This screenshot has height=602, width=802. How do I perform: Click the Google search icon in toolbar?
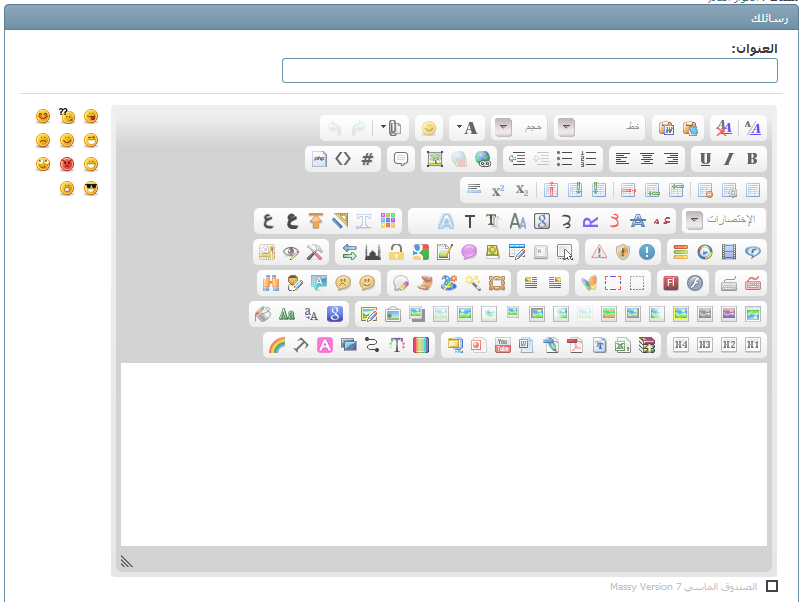tap(337, 315)
